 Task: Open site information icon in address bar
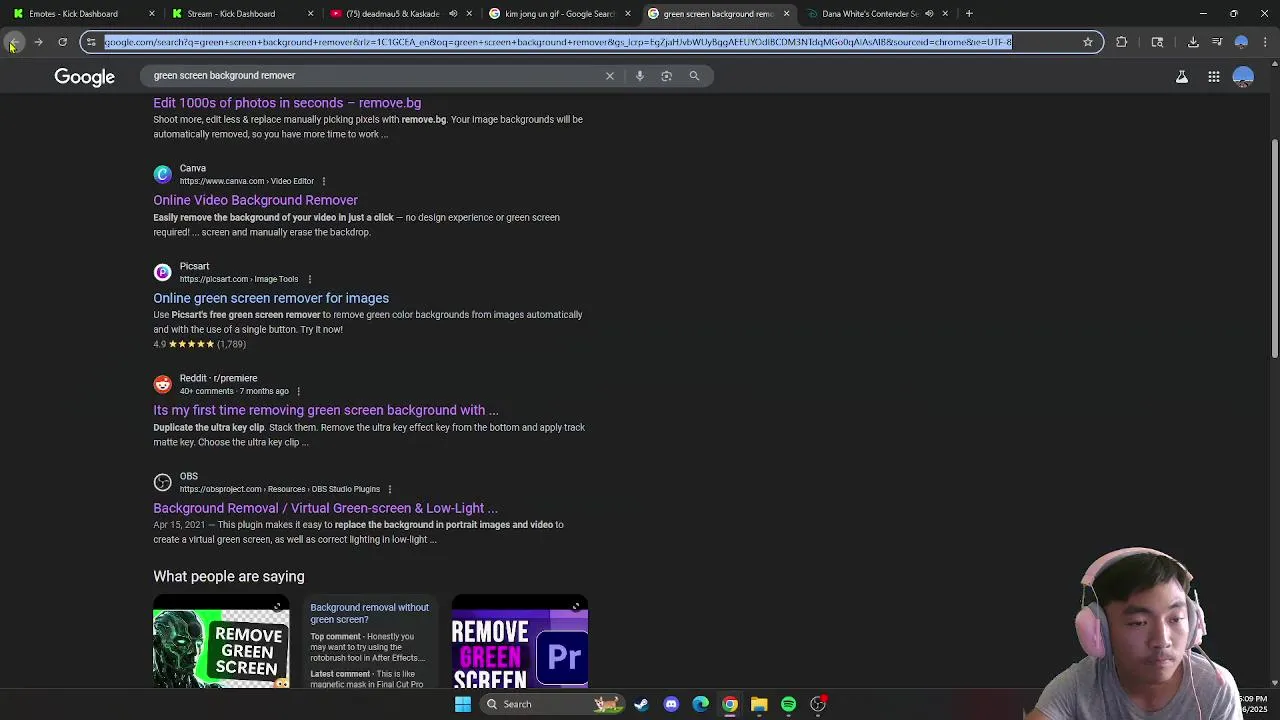91,42
